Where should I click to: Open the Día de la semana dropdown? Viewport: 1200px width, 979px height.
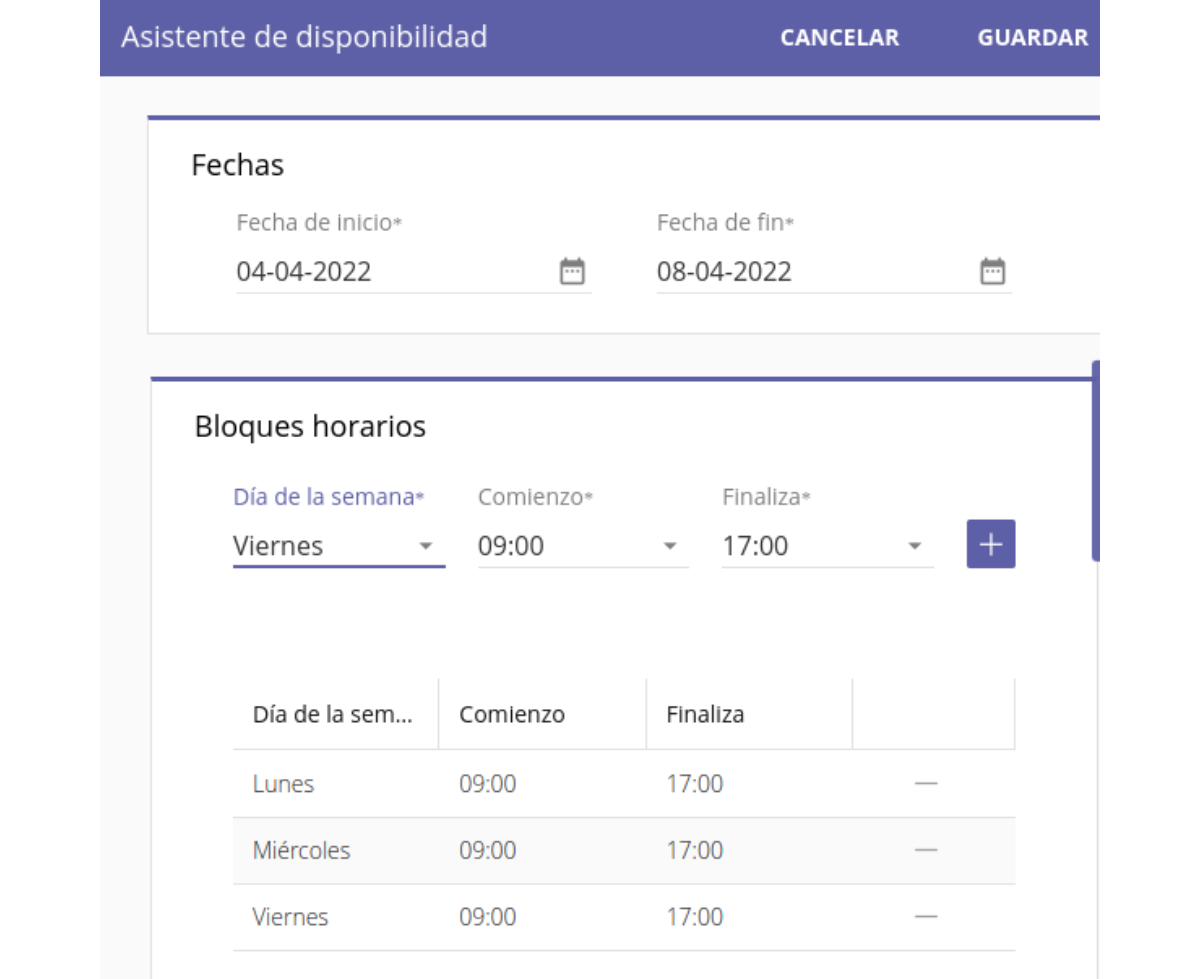(x=338, y=545)
